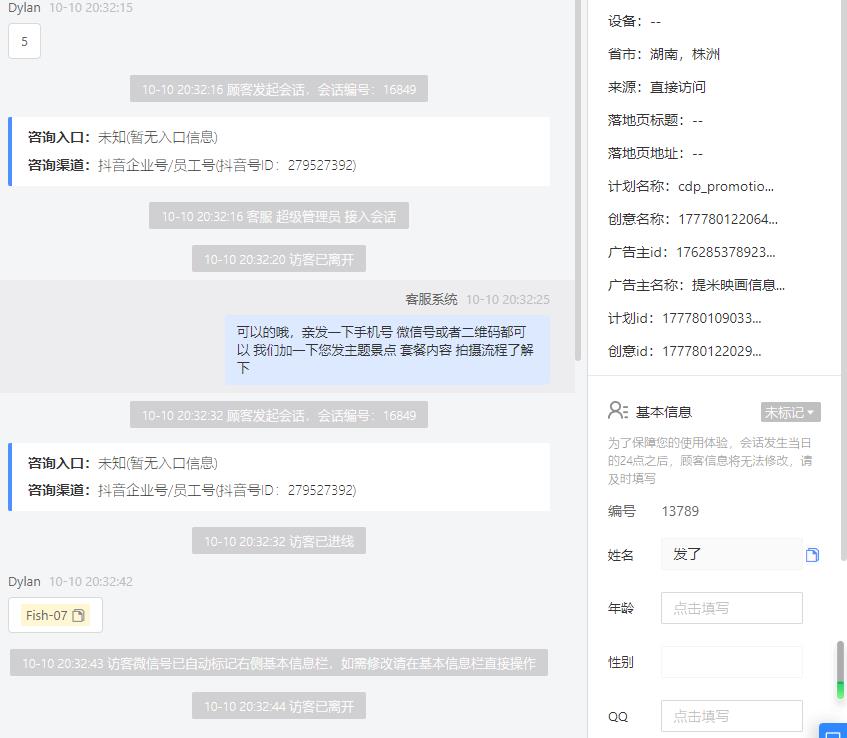The width and height of the screenshot is (847, 738).
Task: Copy the name field value 发了
Action: [812, 555]
